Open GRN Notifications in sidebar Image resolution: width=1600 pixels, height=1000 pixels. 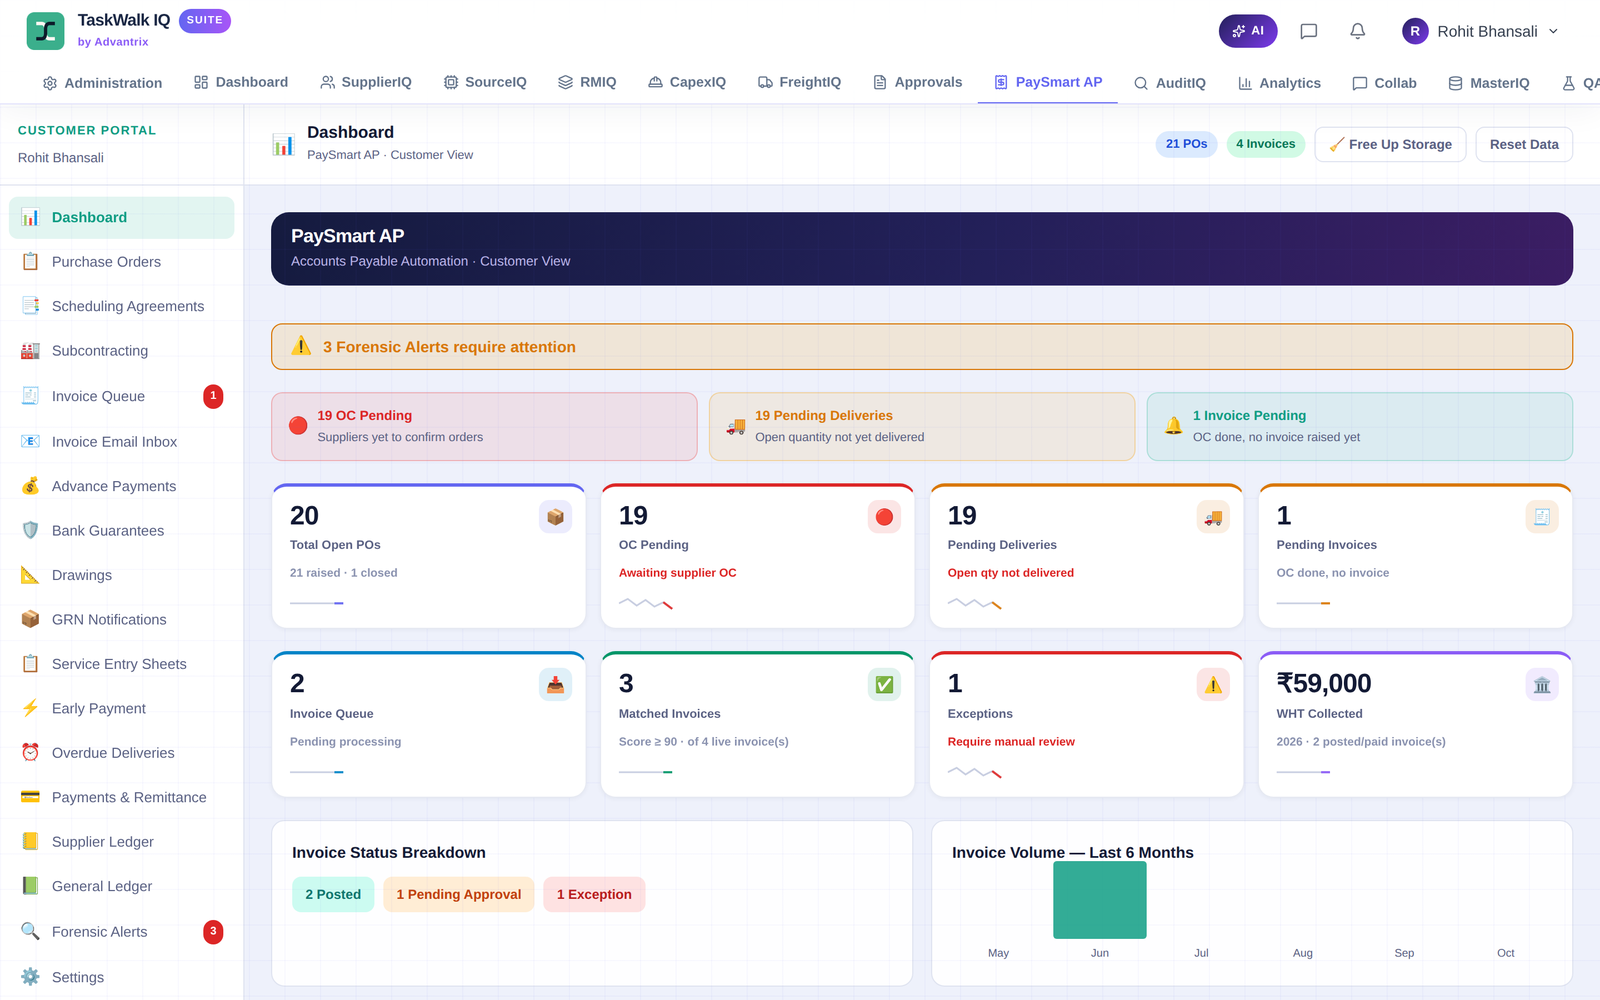pos(122,619)
